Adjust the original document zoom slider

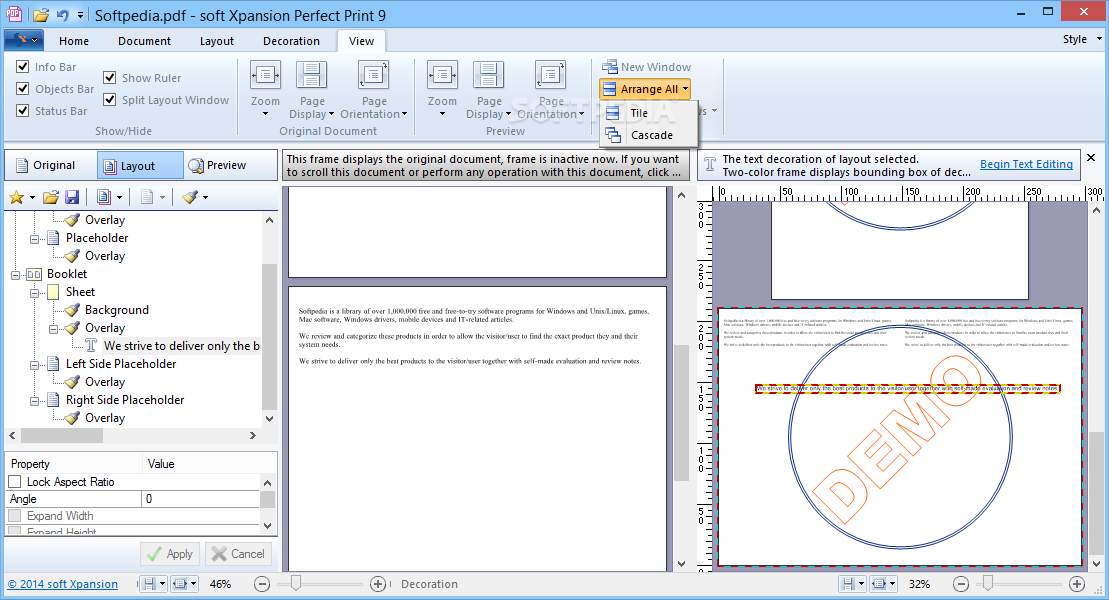(x=296, y=584)
